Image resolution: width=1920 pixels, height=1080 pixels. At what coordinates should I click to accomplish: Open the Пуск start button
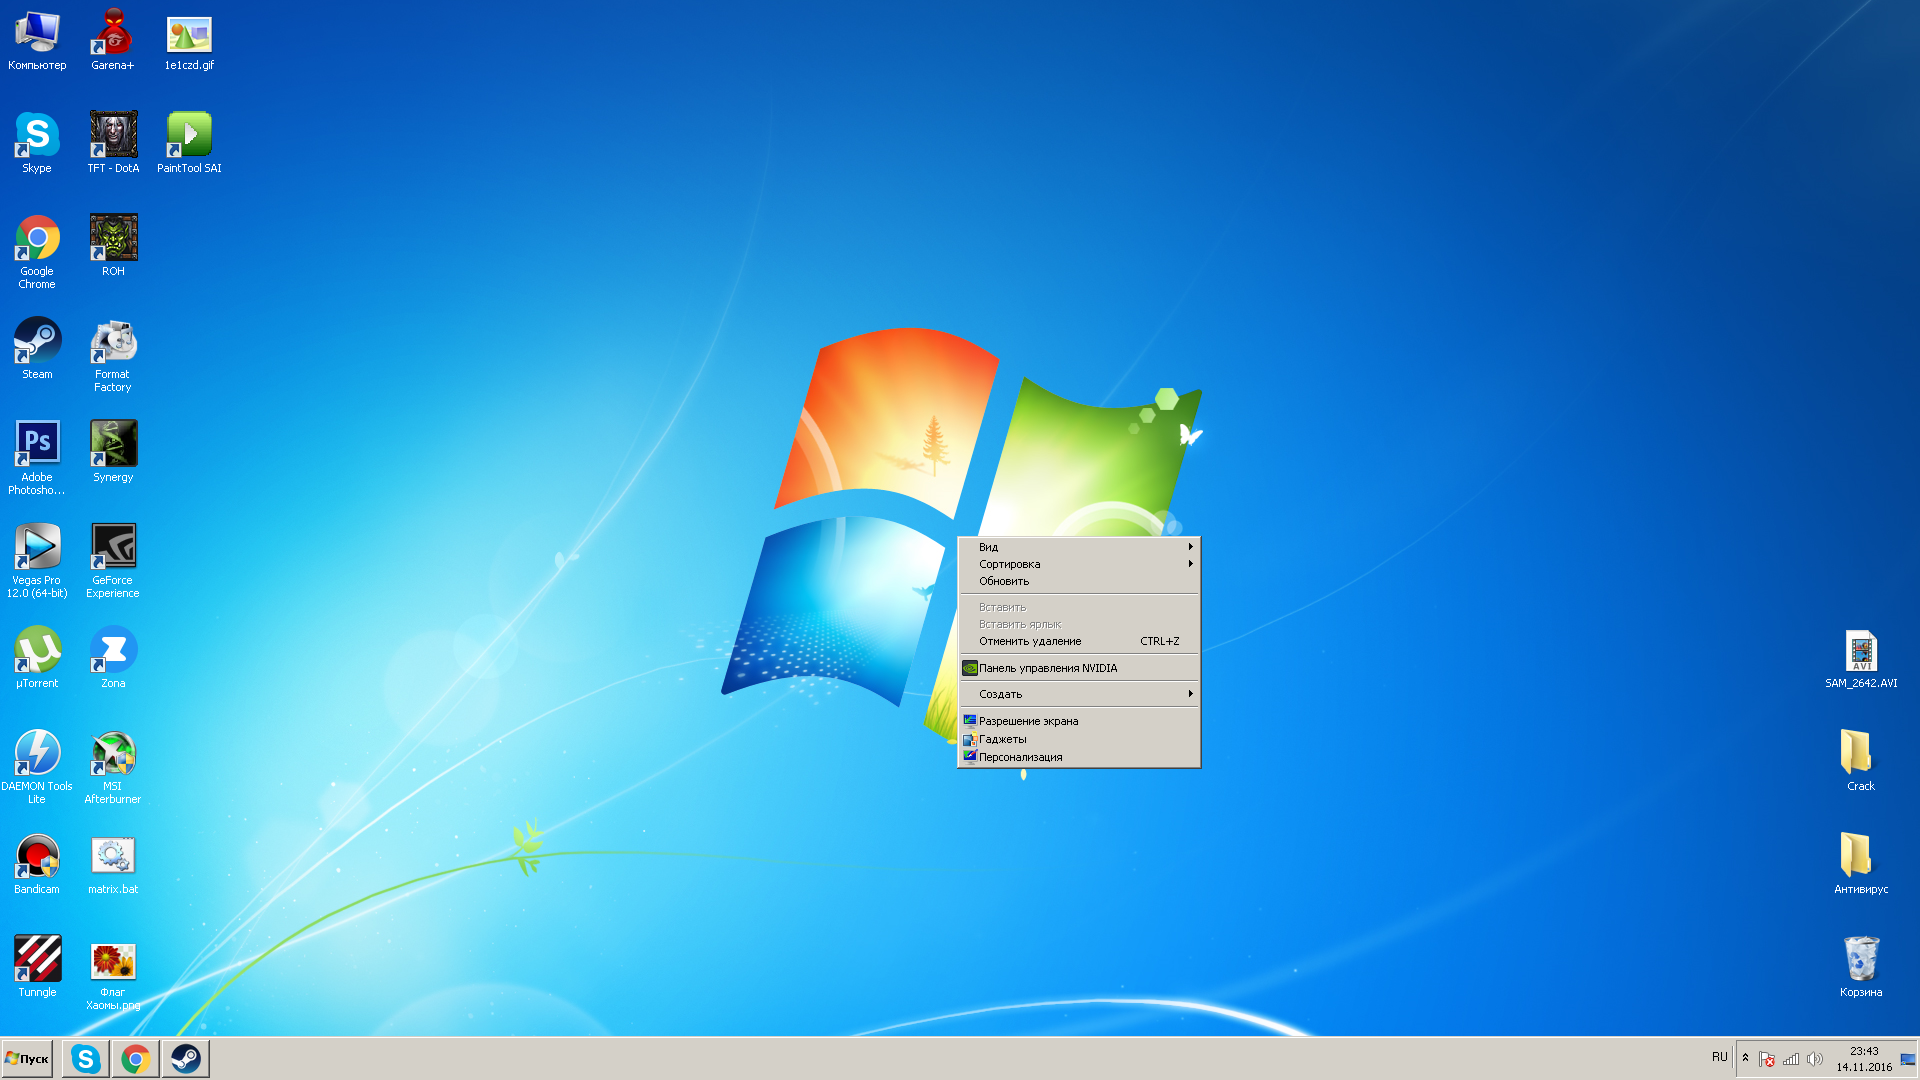pyautogui.click(x=27, y=1059)
